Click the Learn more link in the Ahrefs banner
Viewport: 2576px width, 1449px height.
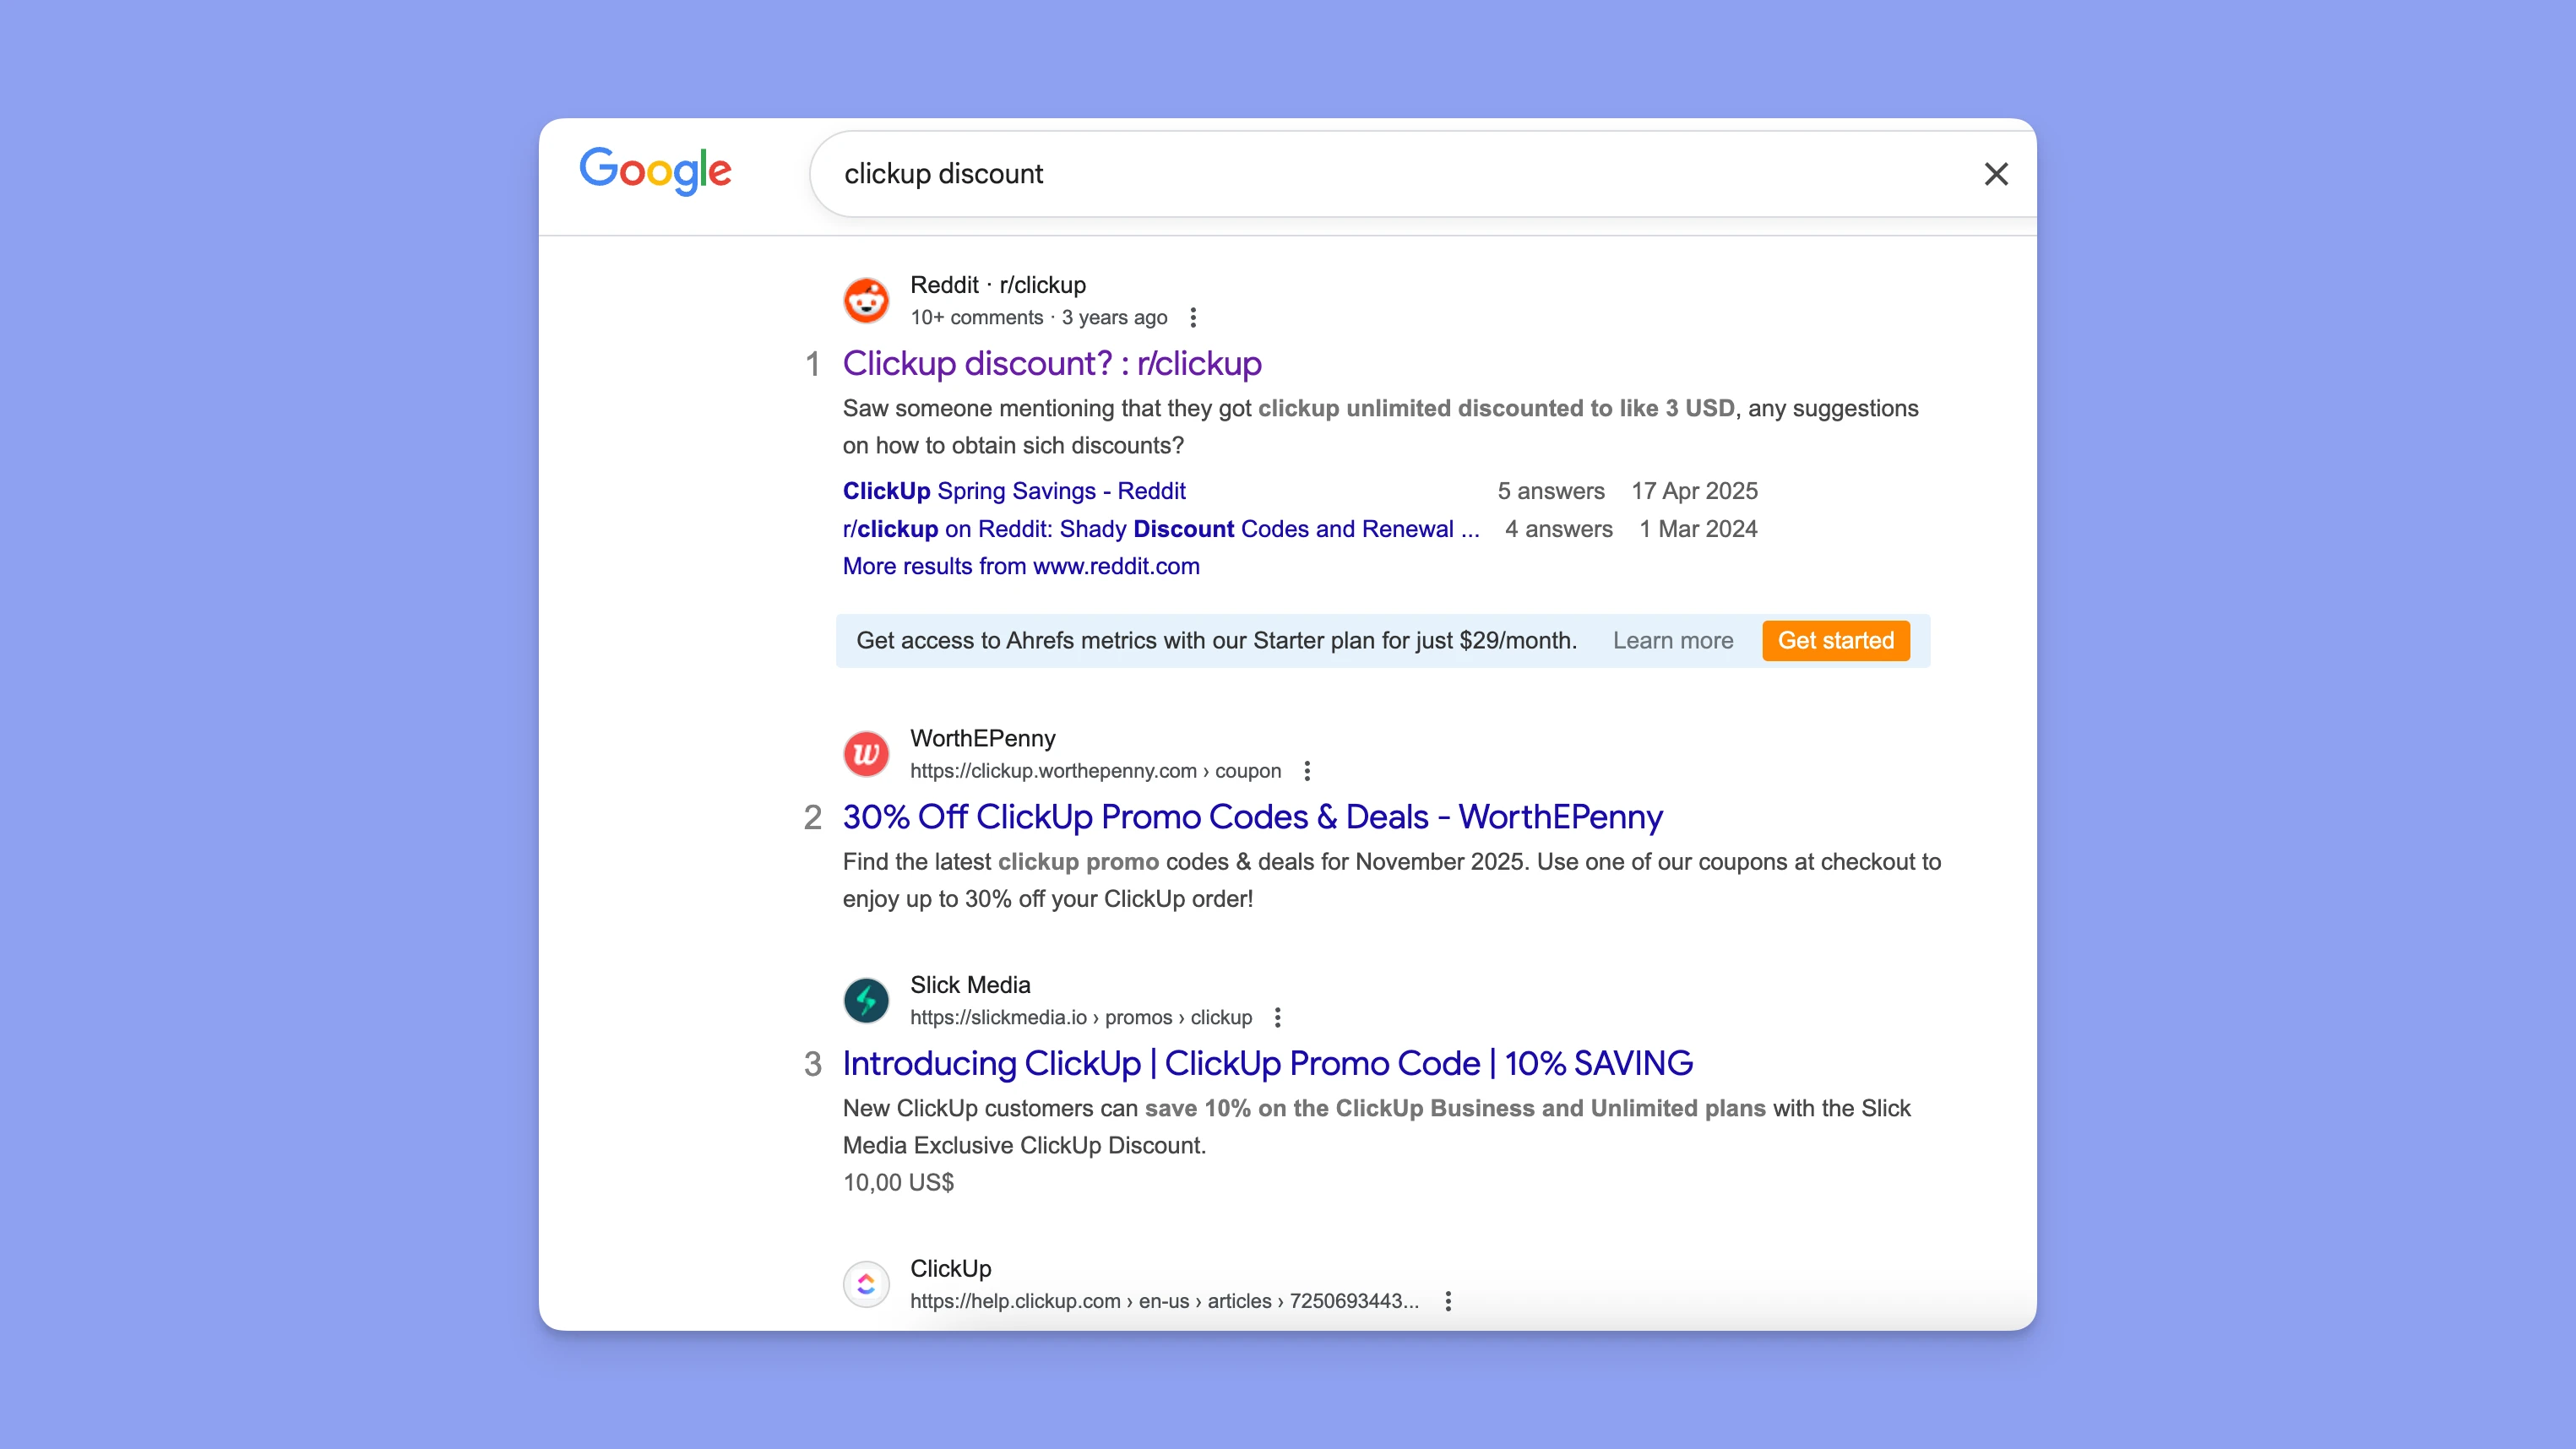click(1673, 641)
